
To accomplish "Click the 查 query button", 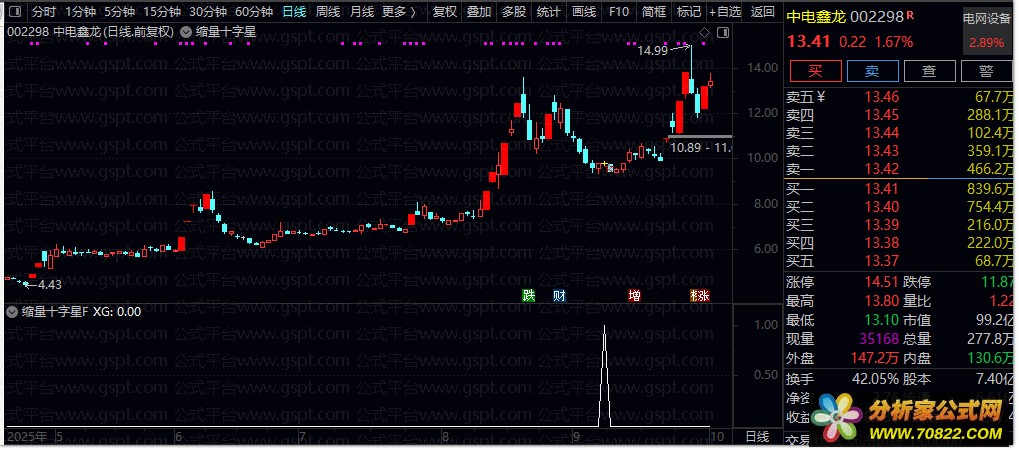I will 929,71.
